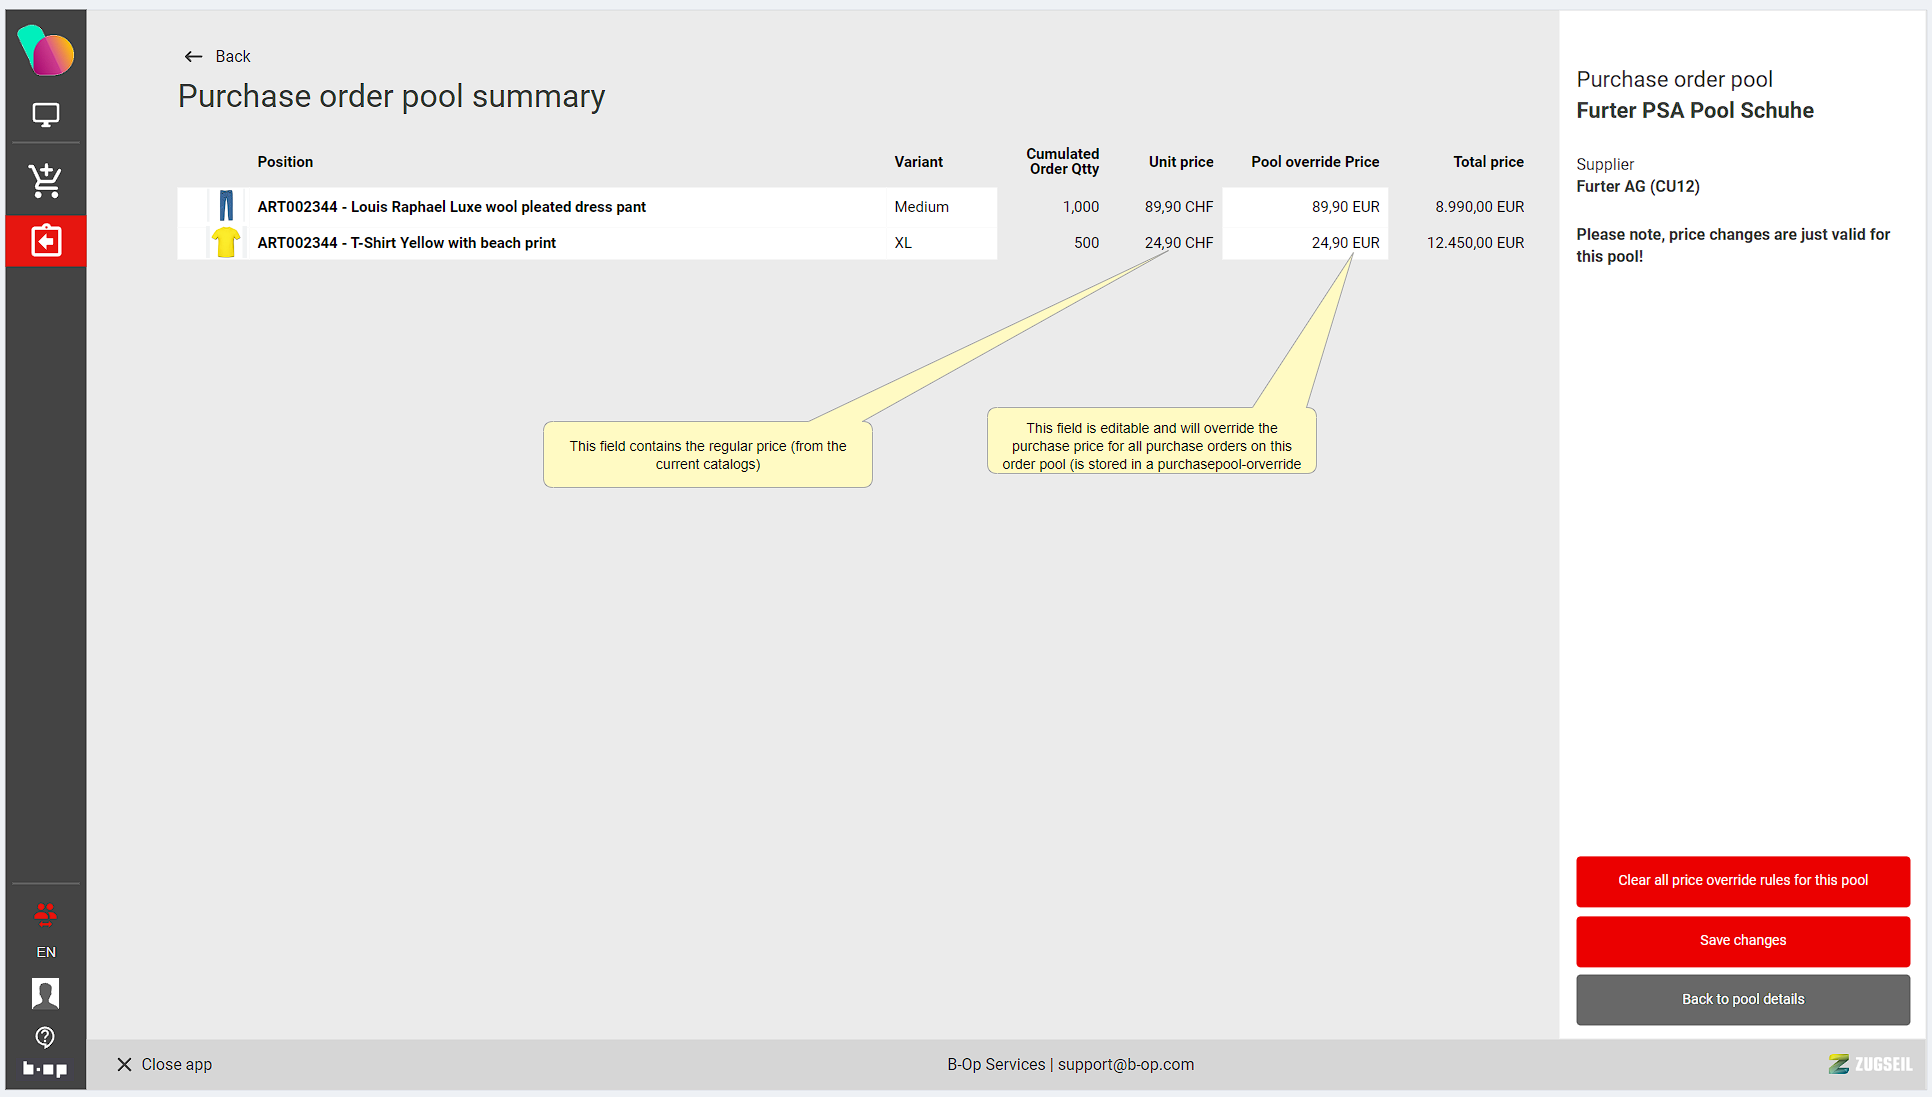Select the red purchase order pool icon
Image resolution: width=1932 pixels, height=1097 pixels.
click(46, 241)
